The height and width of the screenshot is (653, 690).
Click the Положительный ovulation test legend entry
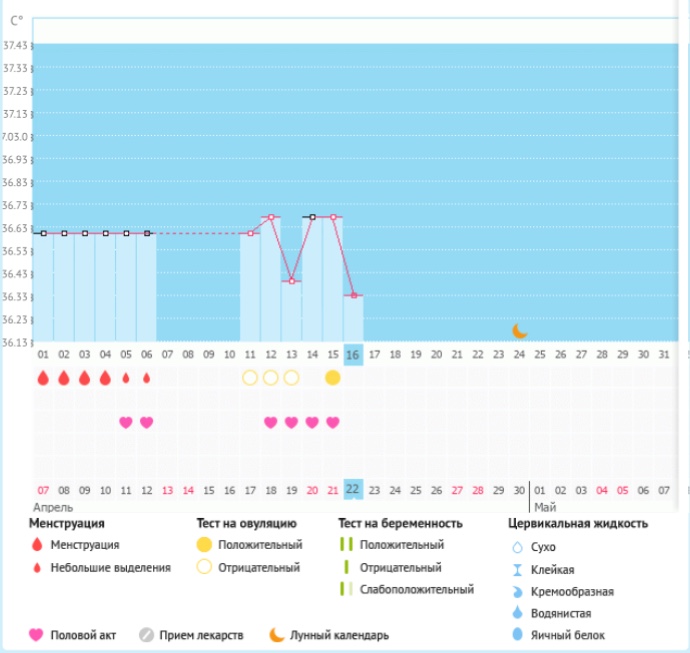coord(245,545)
